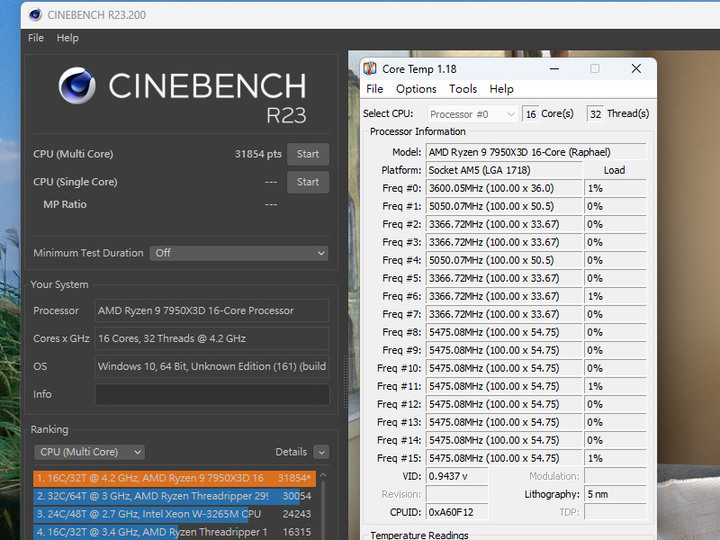The width and height of the screenshot is (720, 540).
Task: Open the Cinebench File menu
Action: point(36,38)
